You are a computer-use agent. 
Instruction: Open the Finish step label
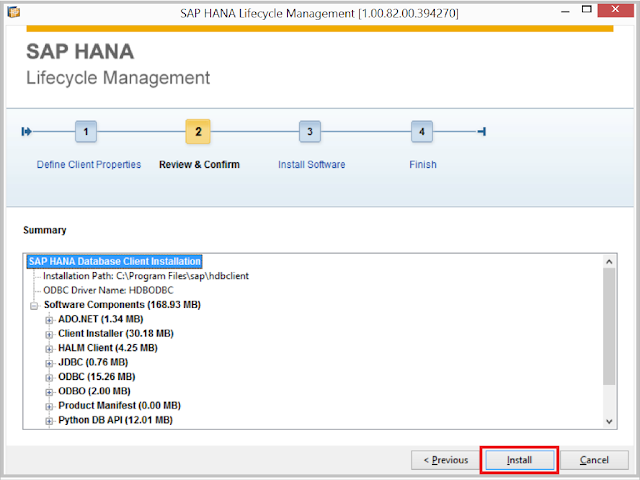pos(423,164)
